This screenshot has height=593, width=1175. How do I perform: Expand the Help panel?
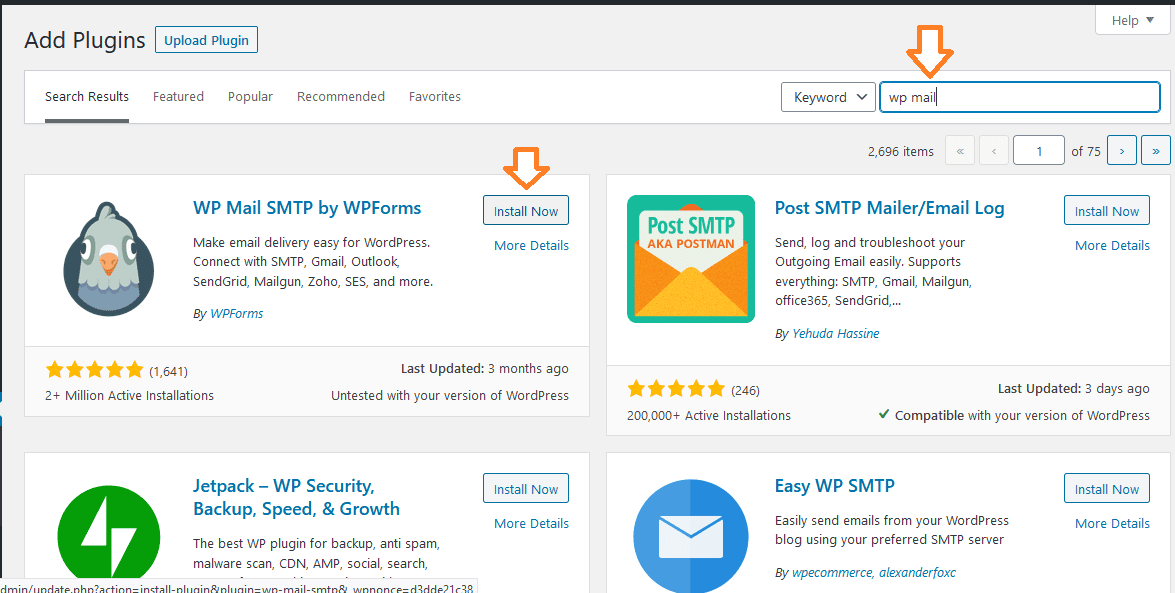1132,20
